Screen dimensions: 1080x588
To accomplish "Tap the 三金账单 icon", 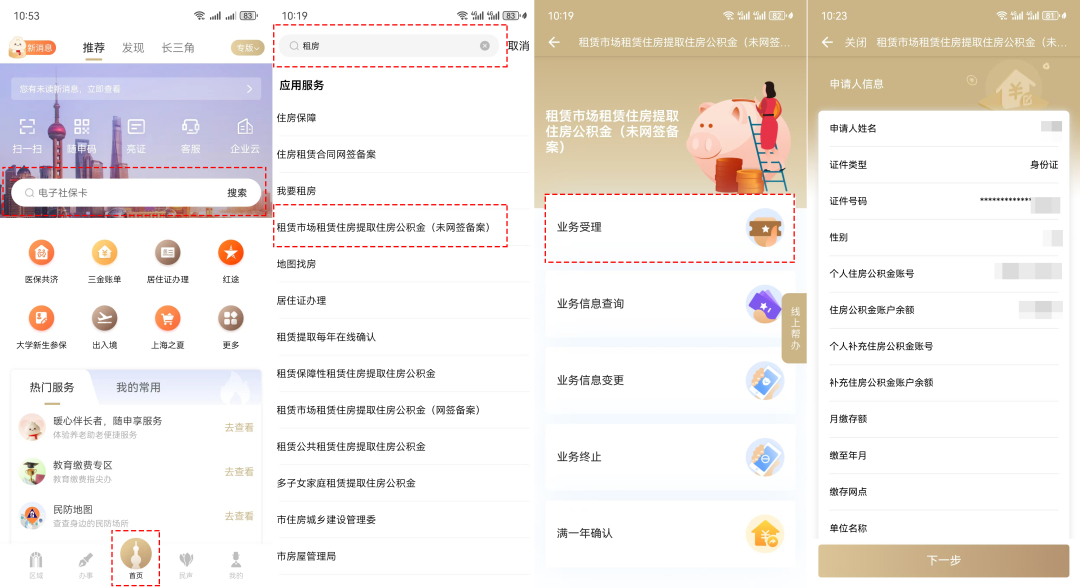I will (x=104, y=254).
